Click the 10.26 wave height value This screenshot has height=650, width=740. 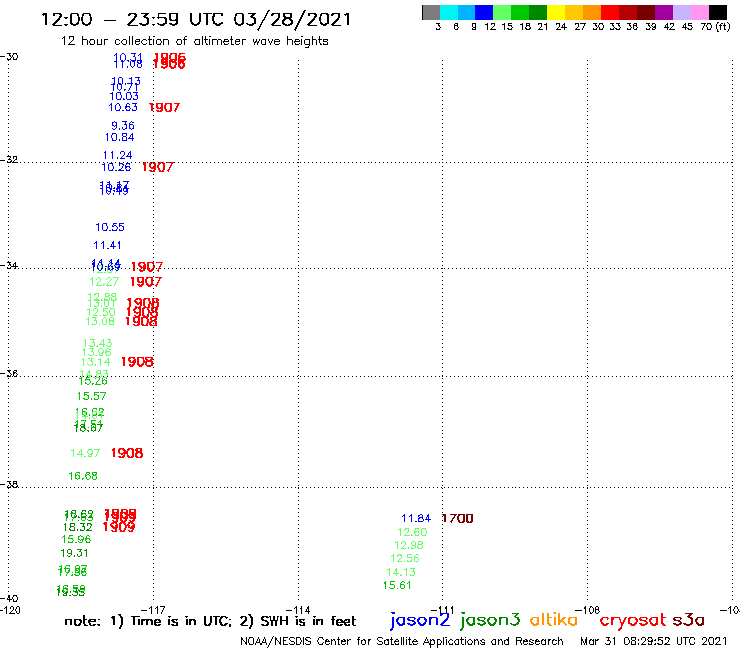tap(116, 167)
